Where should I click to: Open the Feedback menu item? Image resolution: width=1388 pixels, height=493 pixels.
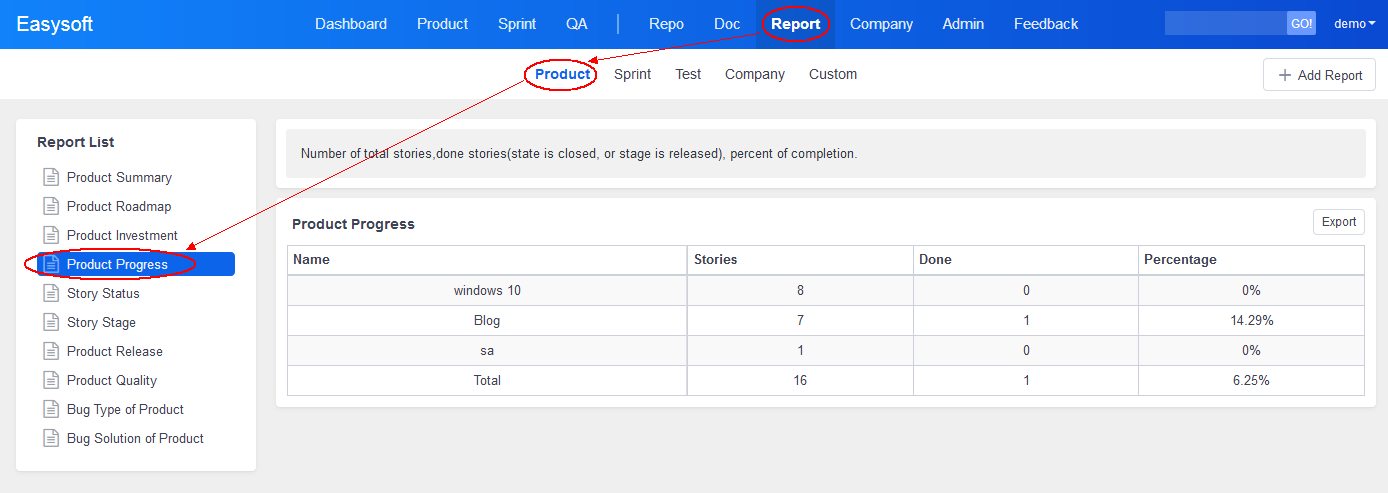pyautogui.click(x=1045, y=24)
